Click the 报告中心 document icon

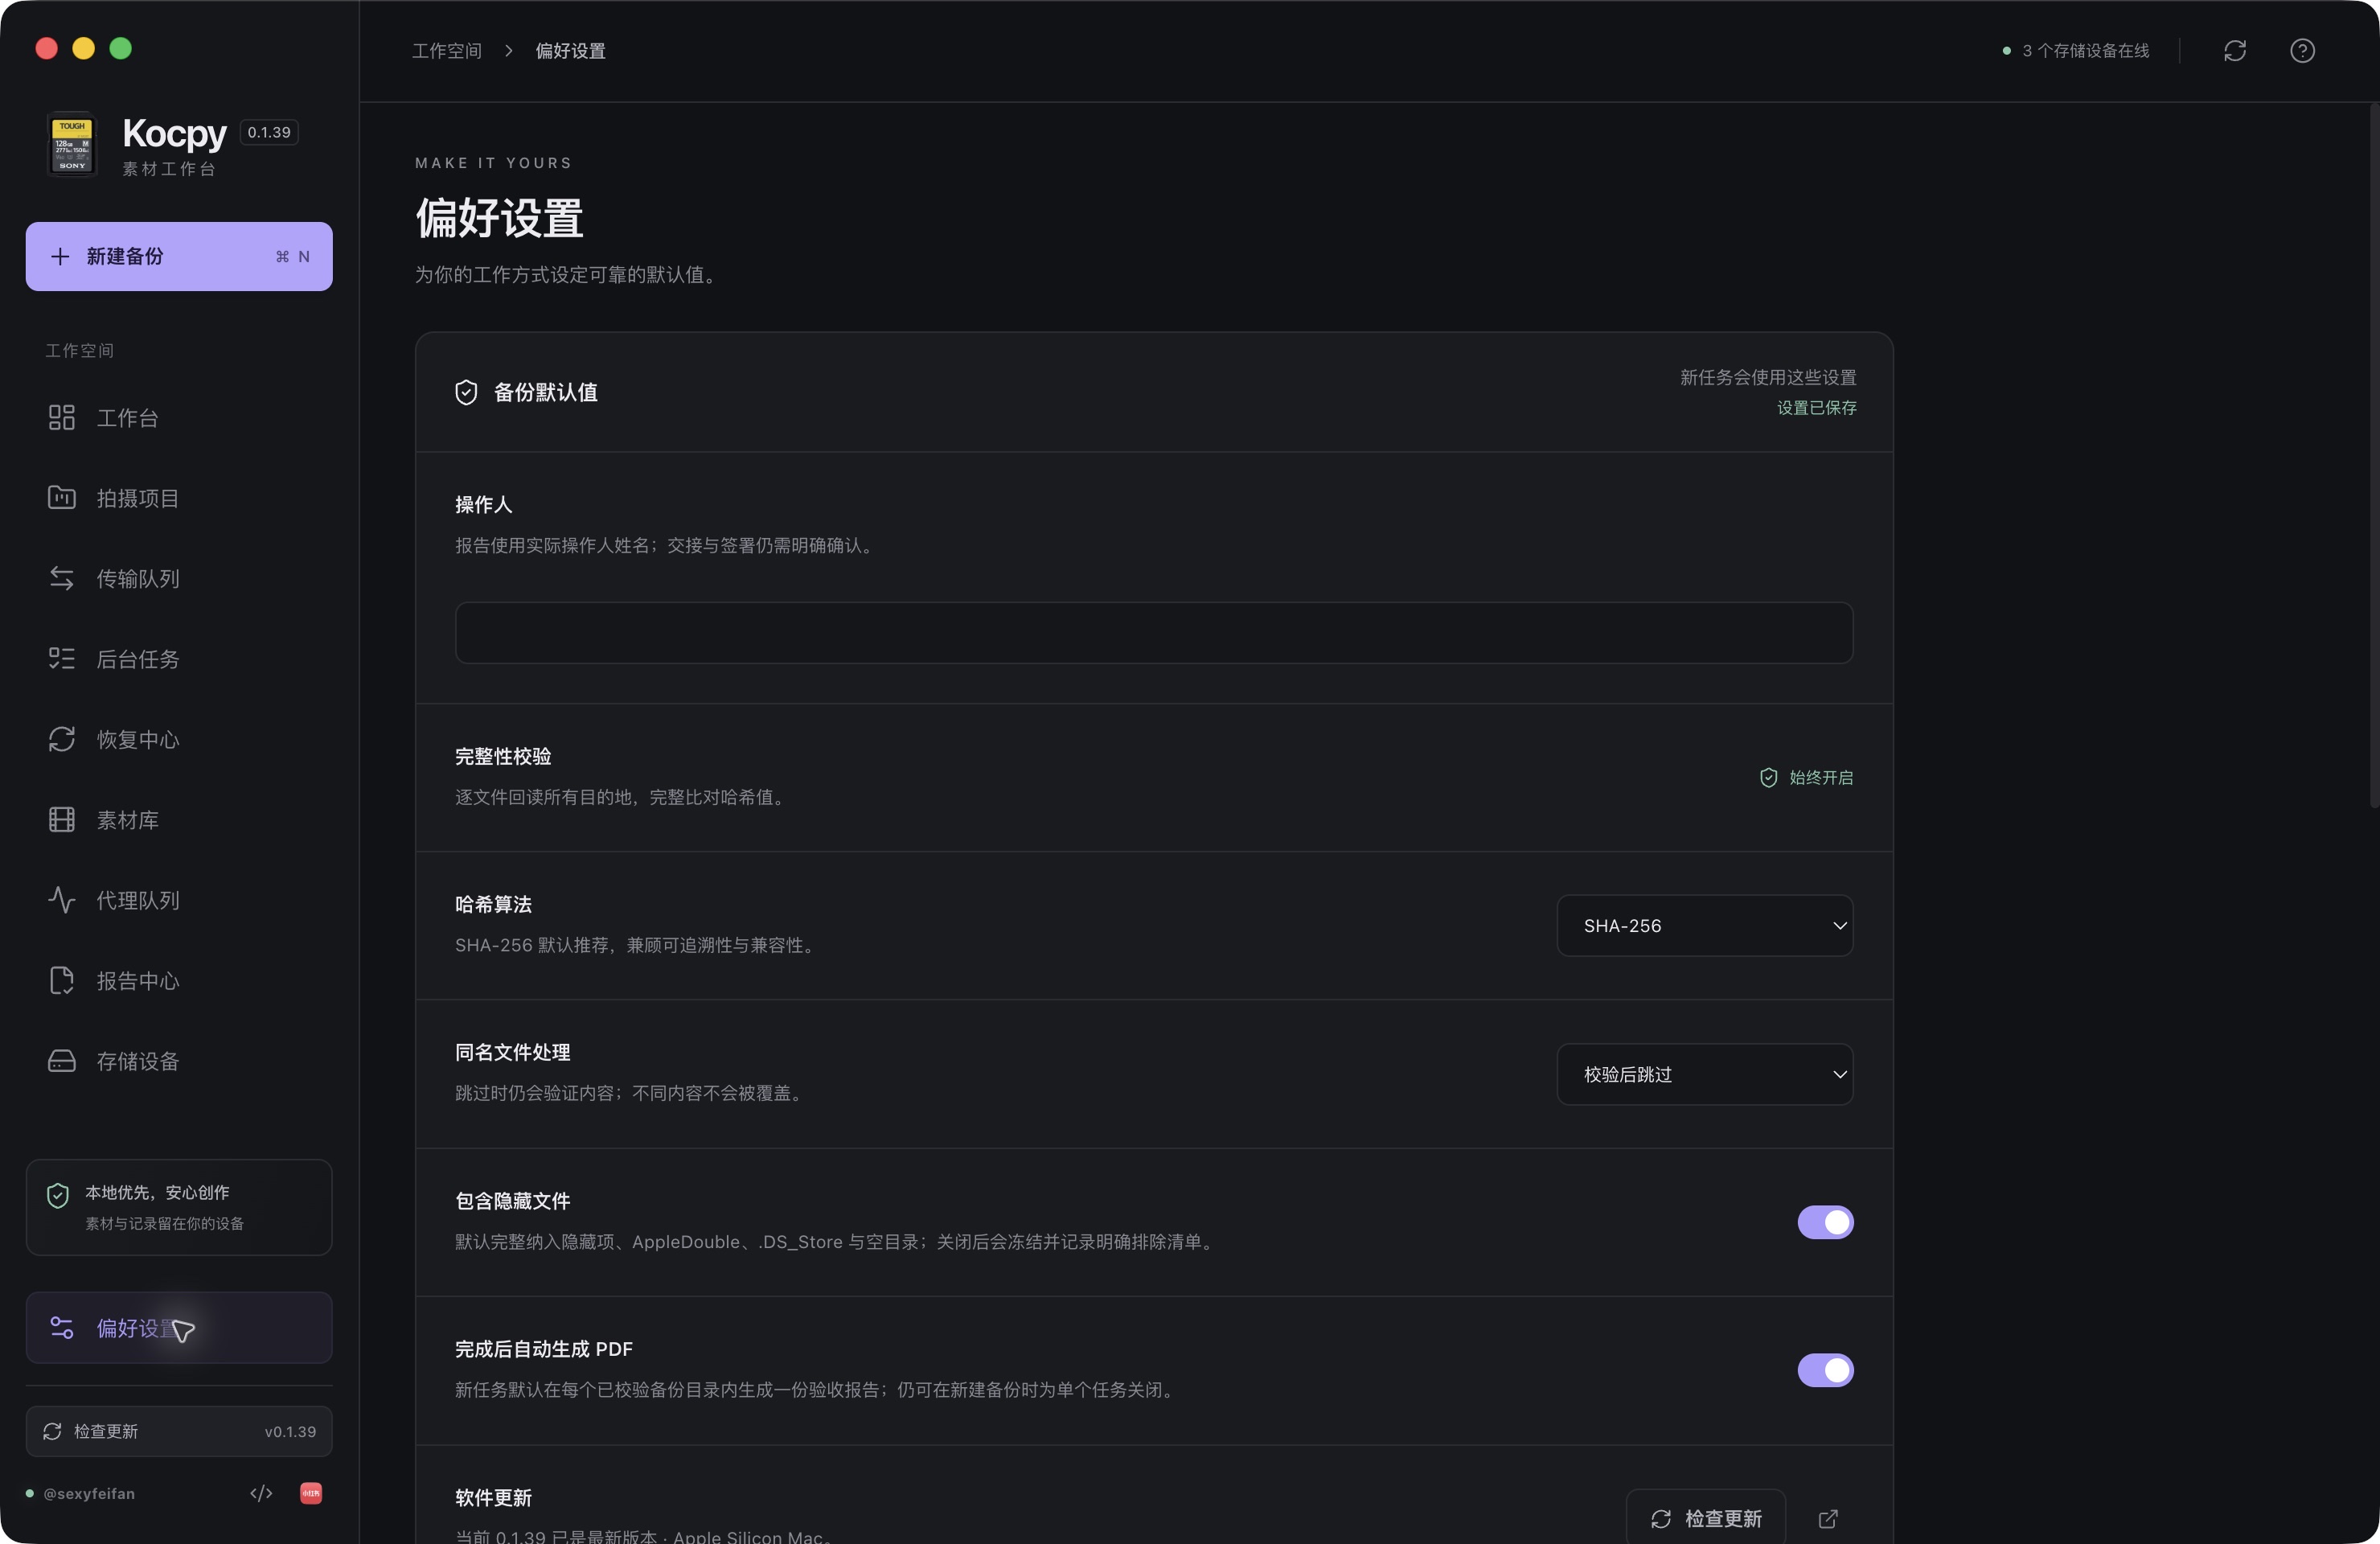click(x=62, y=981)
